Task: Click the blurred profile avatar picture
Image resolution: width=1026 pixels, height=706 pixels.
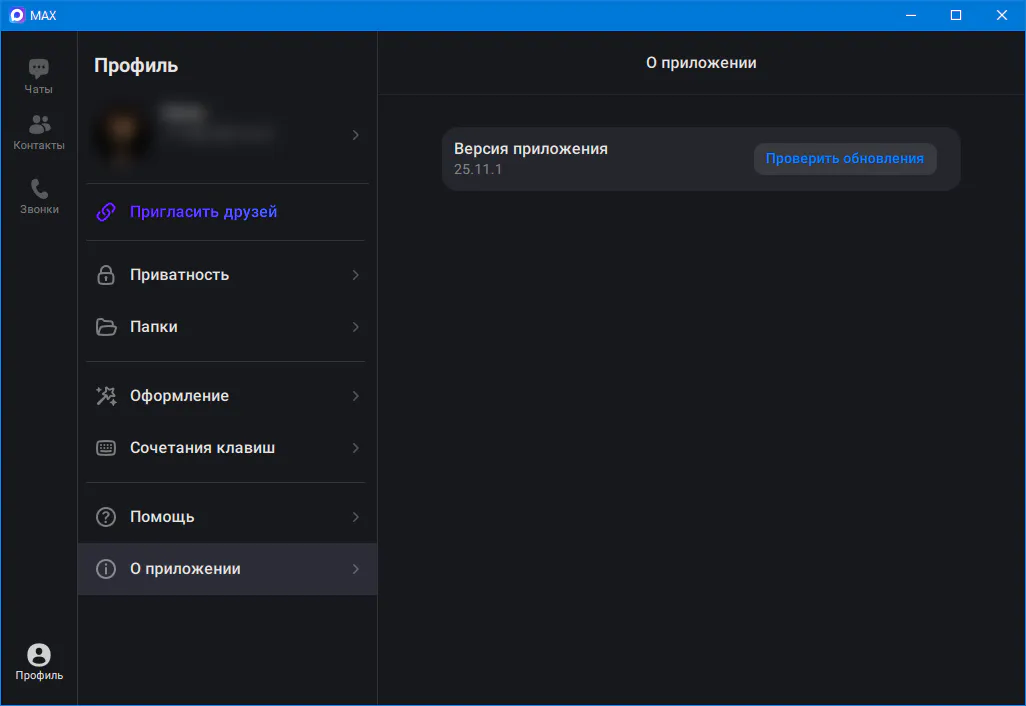Action: 122,134
